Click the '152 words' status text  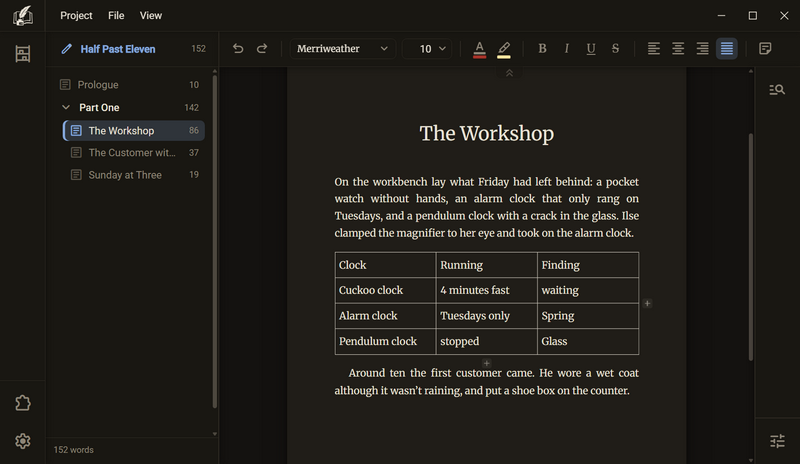tap(73, 450)
